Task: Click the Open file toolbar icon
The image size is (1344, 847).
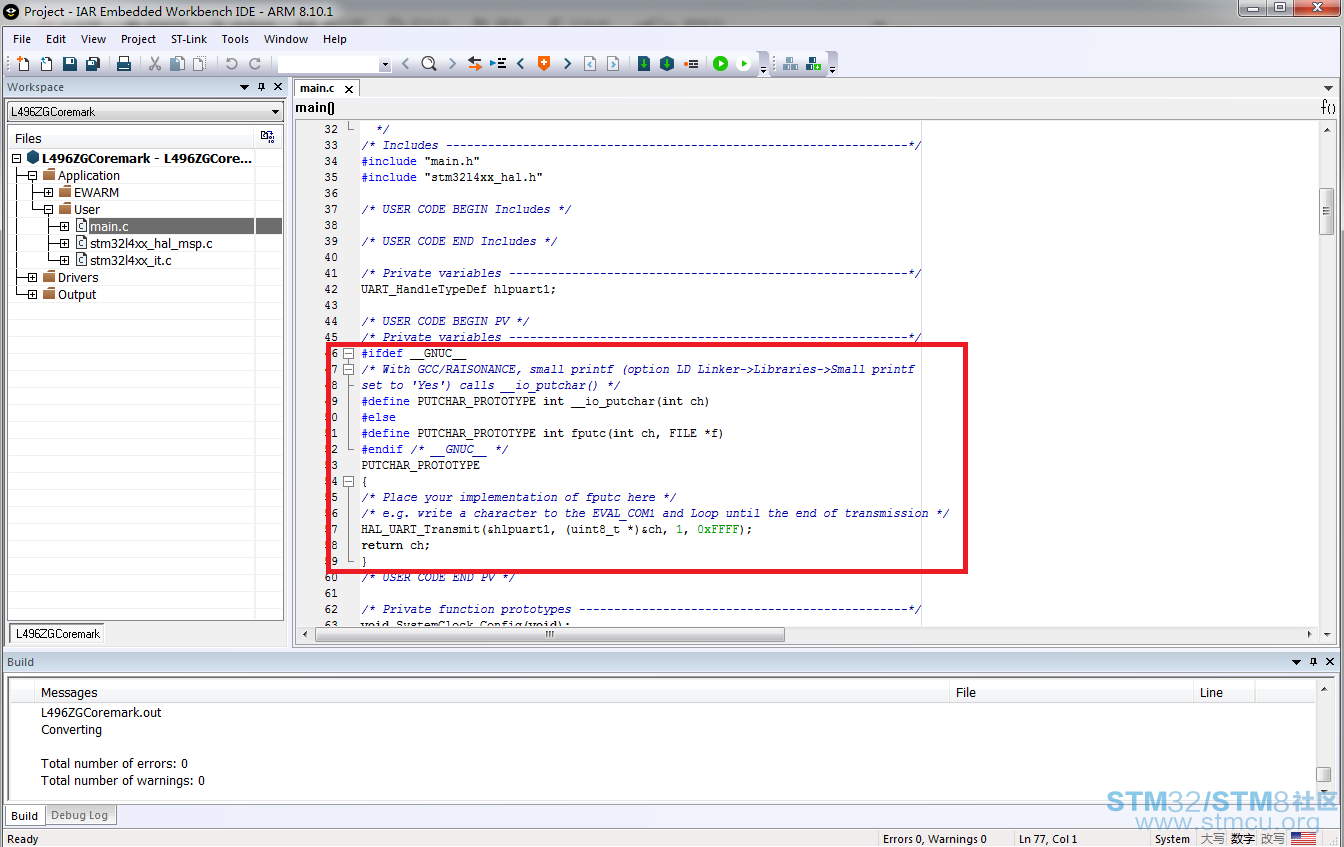Action: pyautogui.click(x=46, y=64)
